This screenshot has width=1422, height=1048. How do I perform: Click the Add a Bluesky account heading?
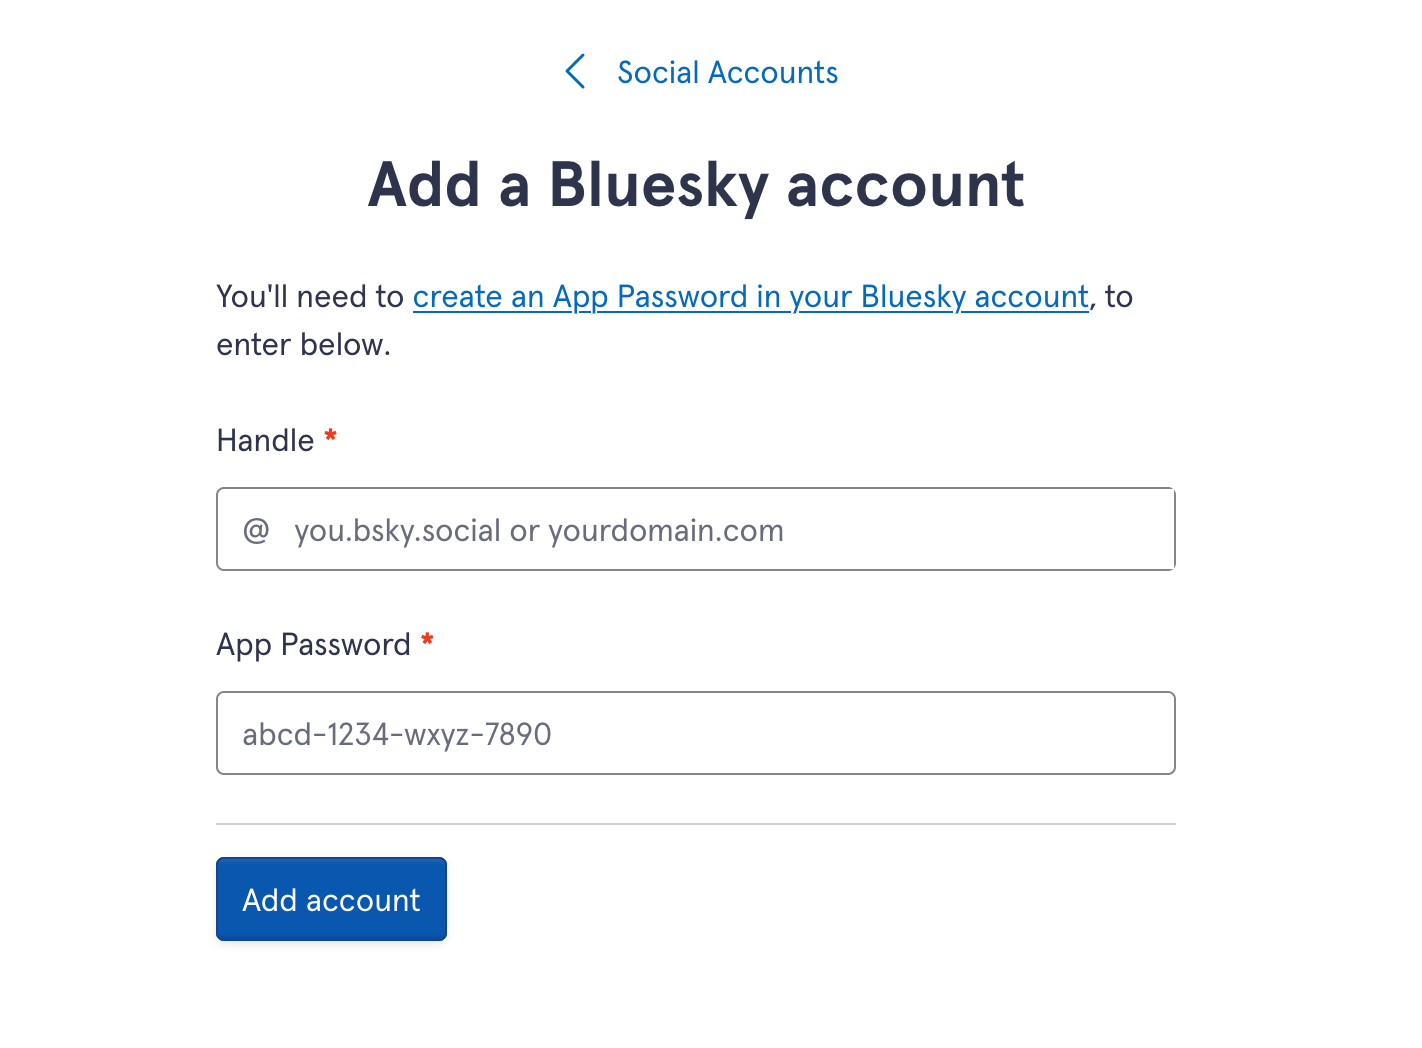click(x=697, y=184)
